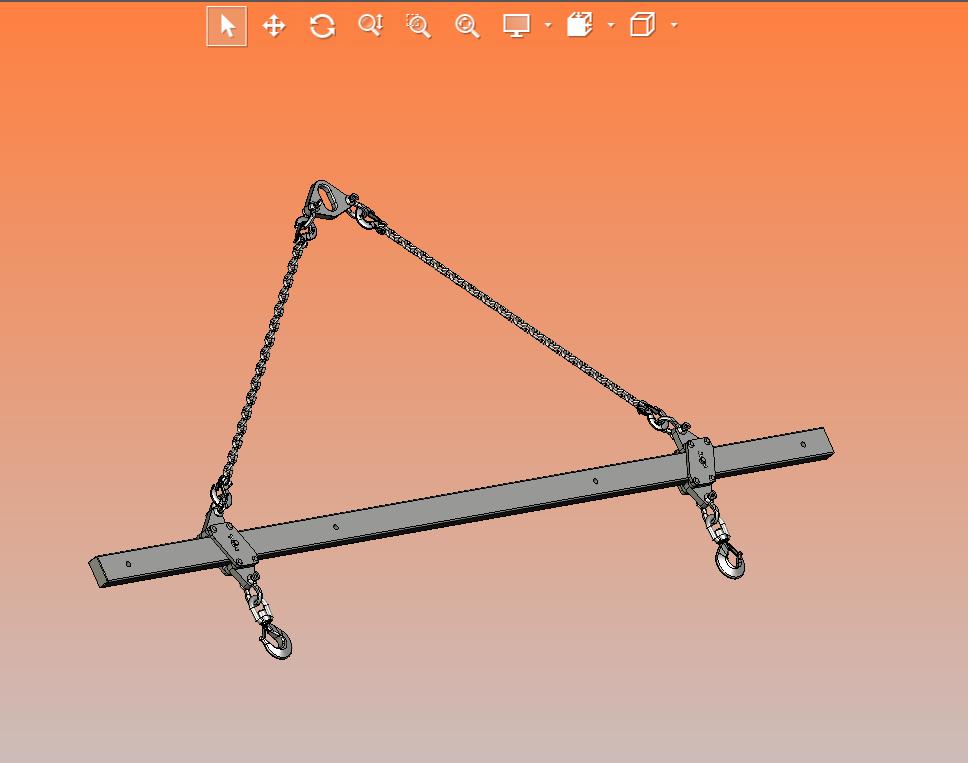
Task: Expand the section view dropdown arrow
Action: click(x=611, y=25)
